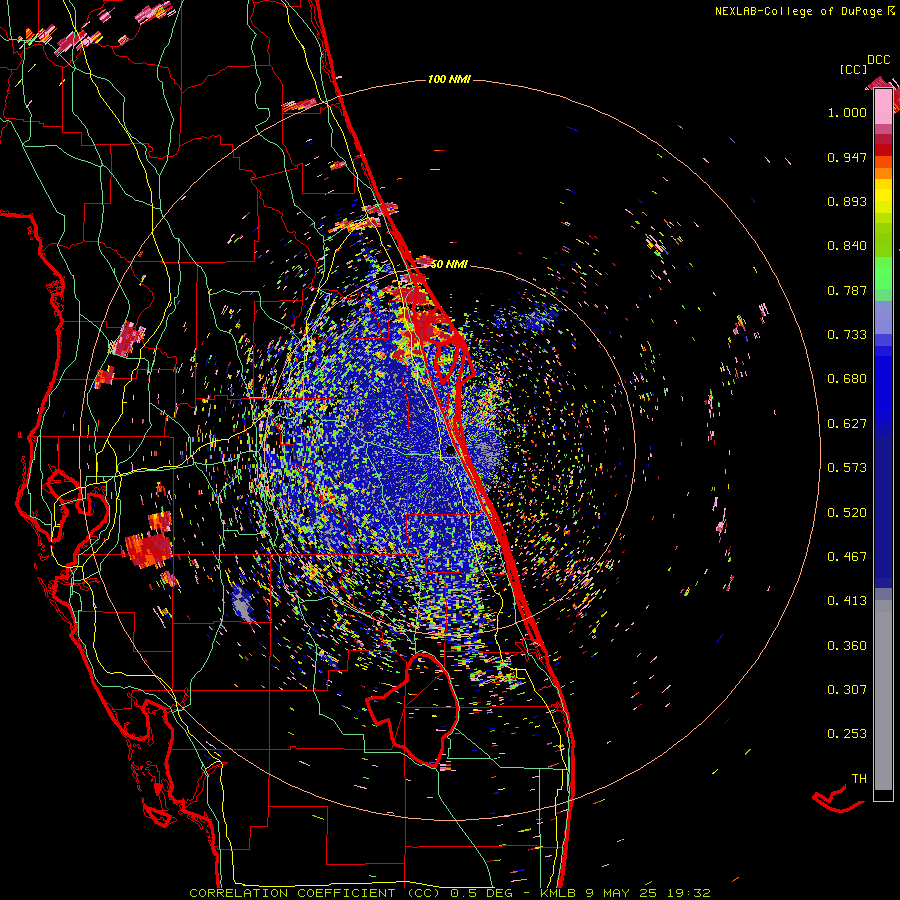This screenshot has height=900, width=900.
Task: Click the DCC label above the color bar
Action: pyautogui.click(x=878, y=60)
